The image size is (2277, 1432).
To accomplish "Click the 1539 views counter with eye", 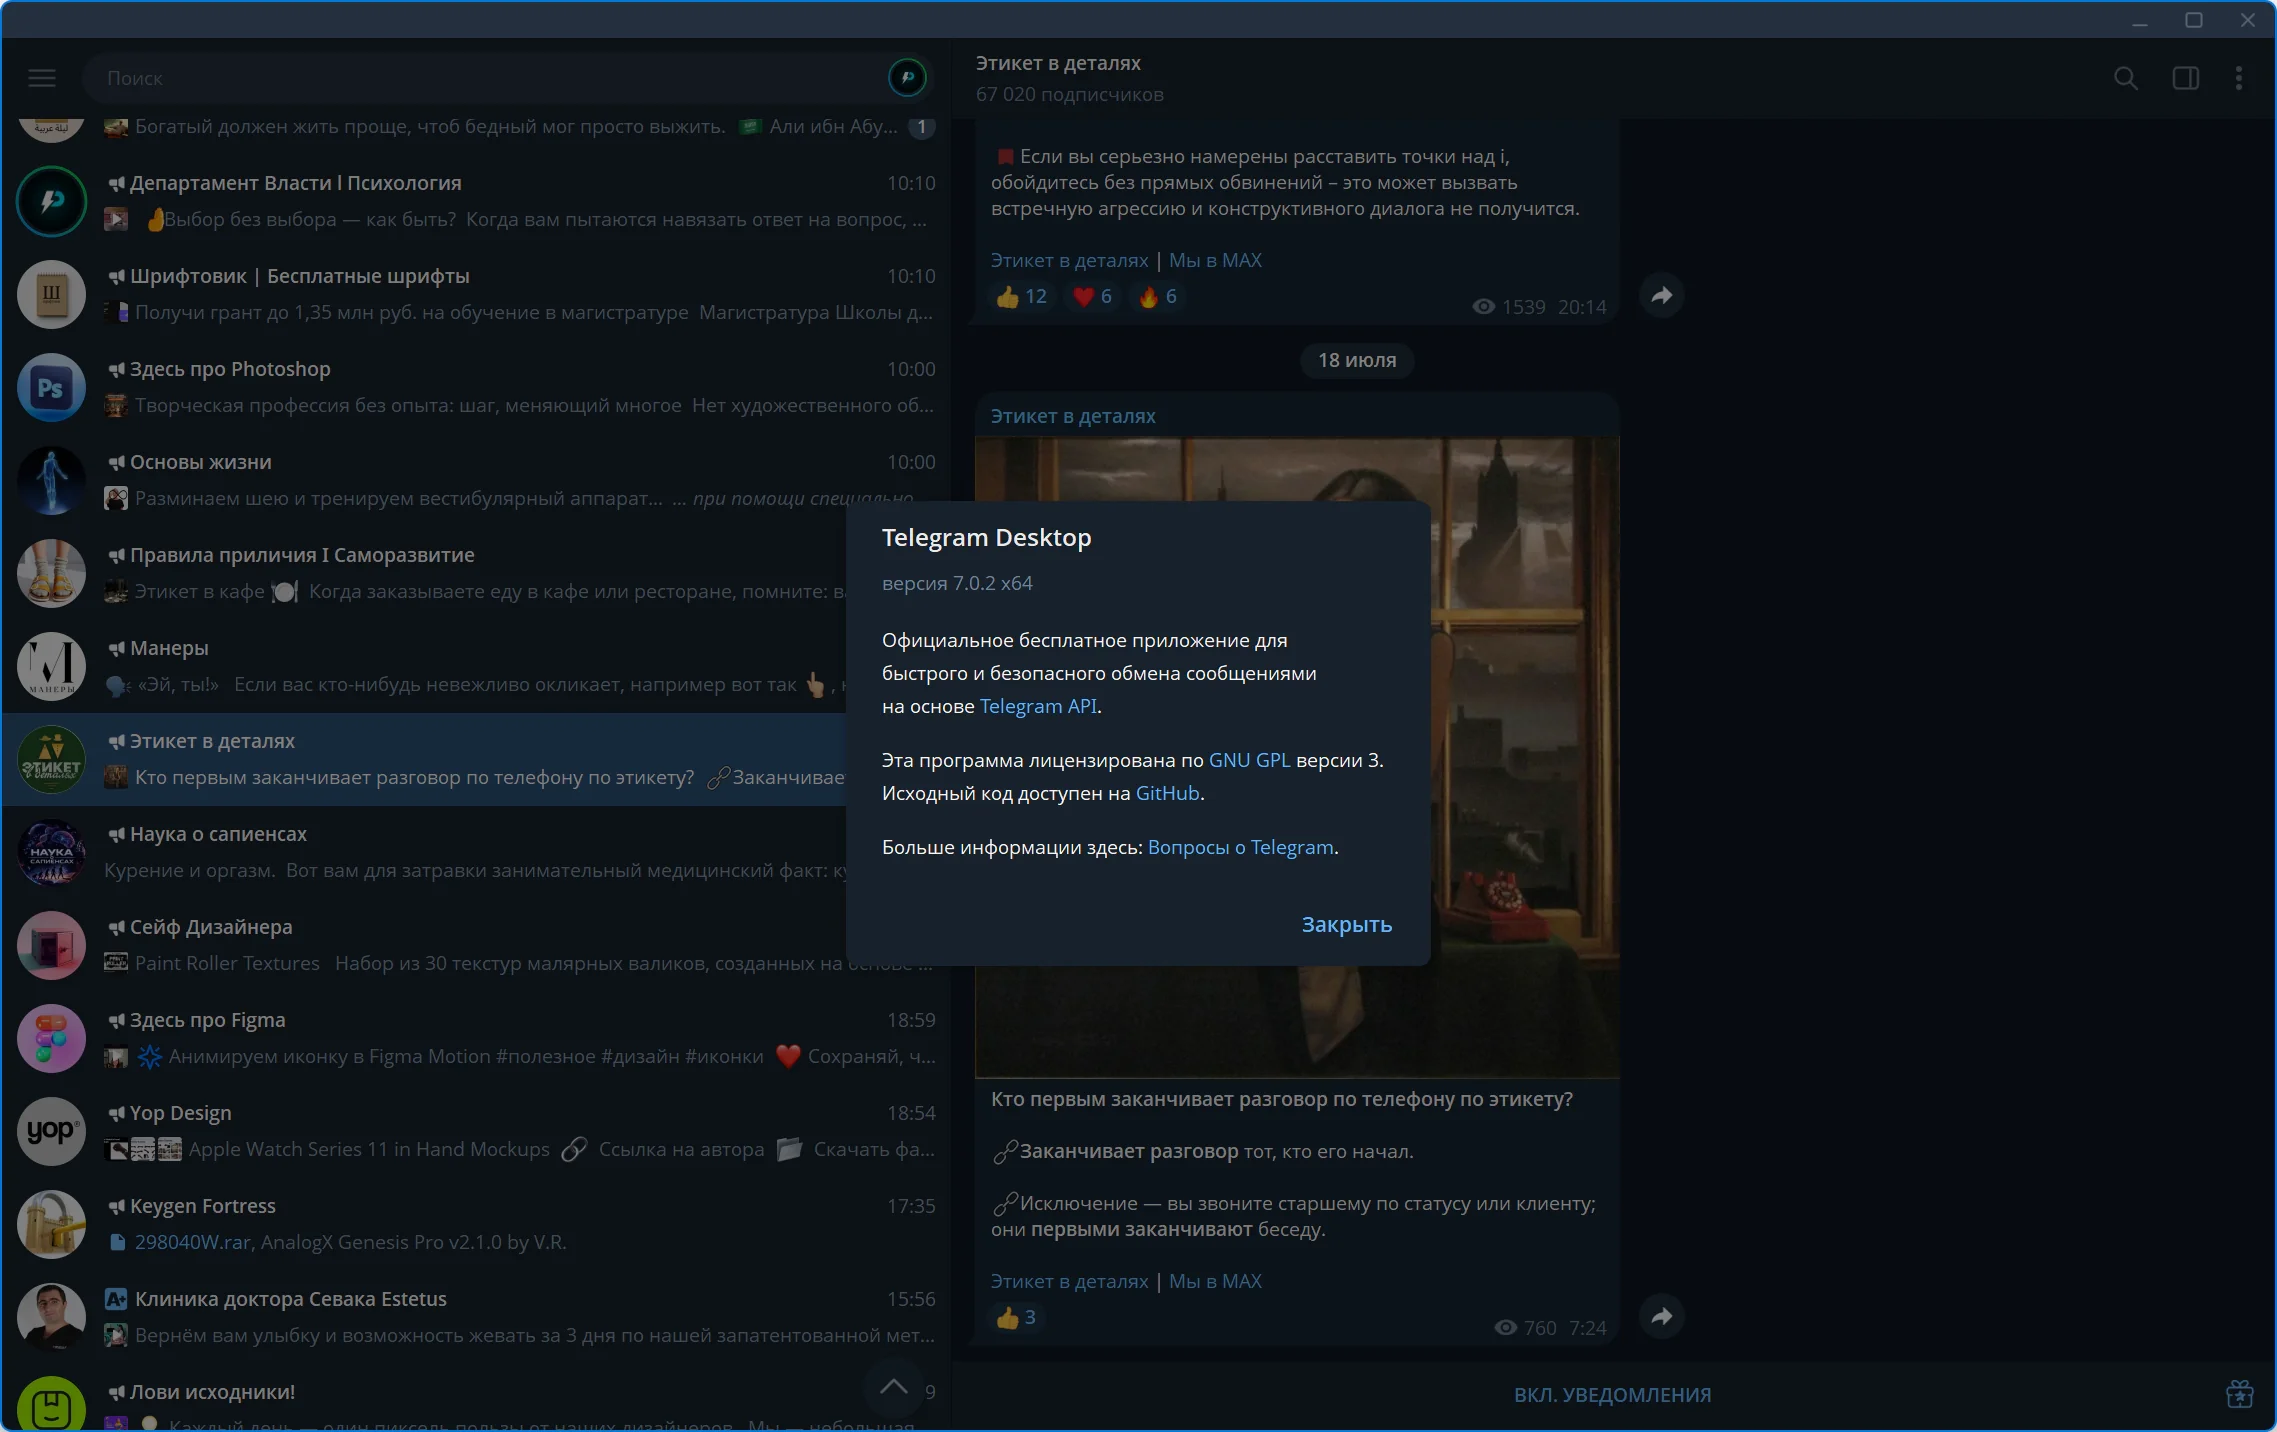I will 1509,307.
